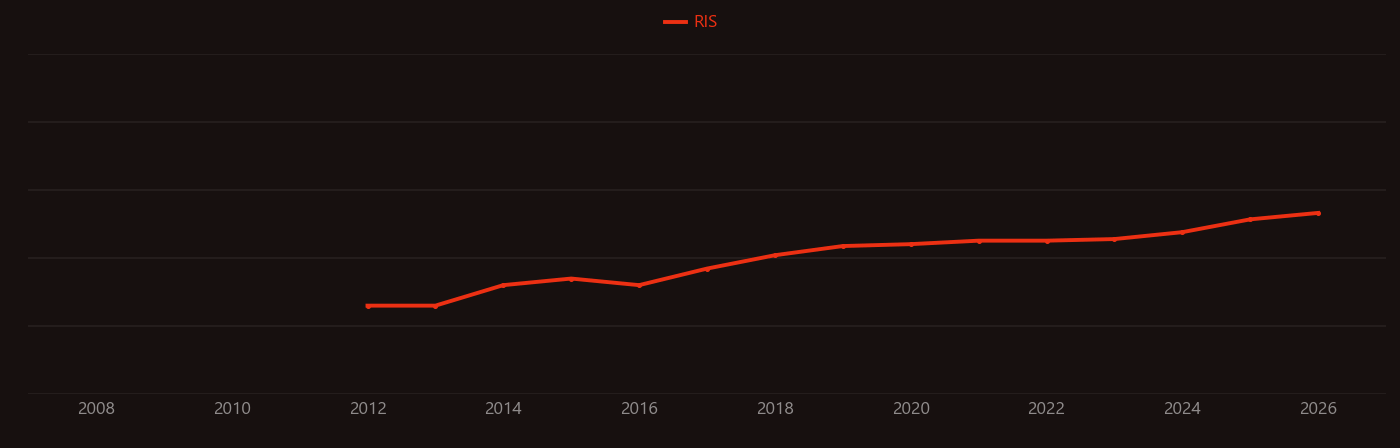This screenshot has height=448, width=1400.
Task: Select the 2020 data point on RIS line
Action: coord(911,244)
